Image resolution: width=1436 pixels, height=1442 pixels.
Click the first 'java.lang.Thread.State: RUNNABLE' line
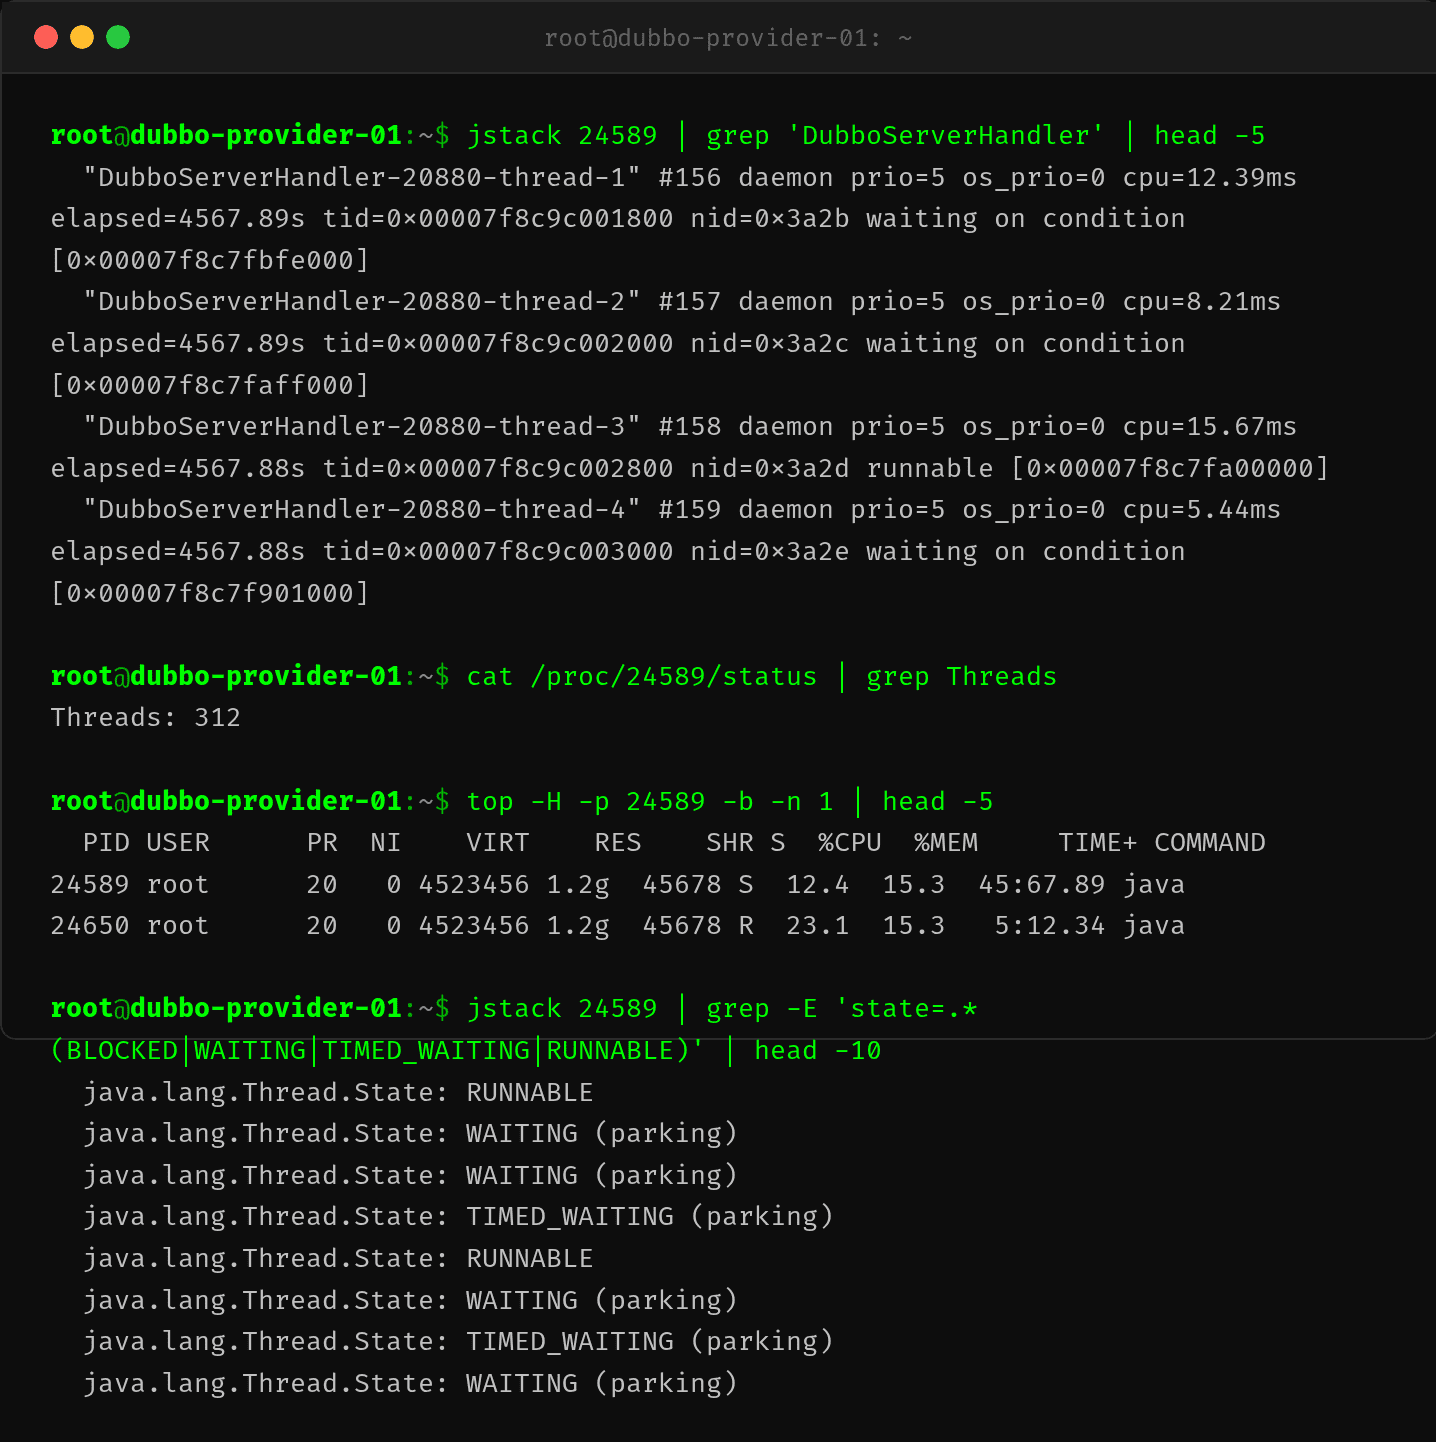coord(338,1092)
